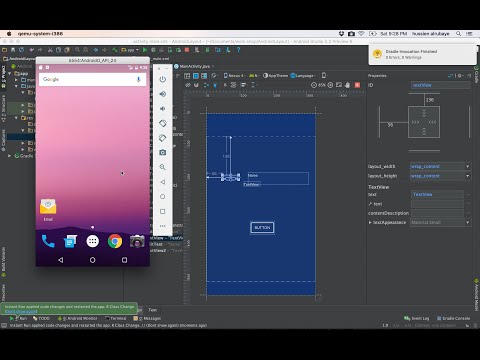Click red error indicator in design toolbar
The height and width of the screenshot is (360, 480).
(357, 85)
